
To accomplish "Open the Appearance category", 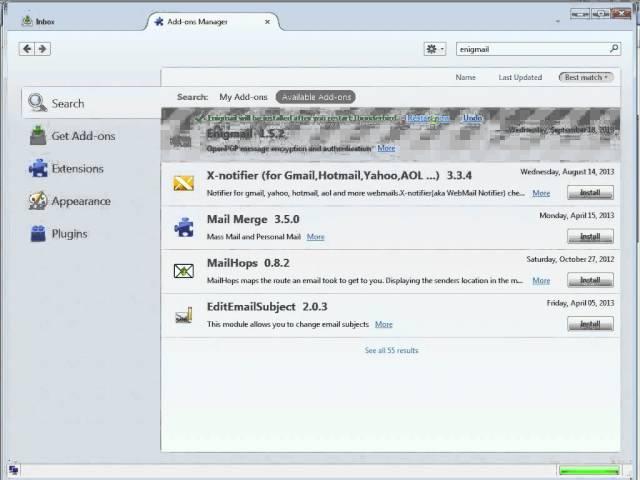I will pos(91,201).
